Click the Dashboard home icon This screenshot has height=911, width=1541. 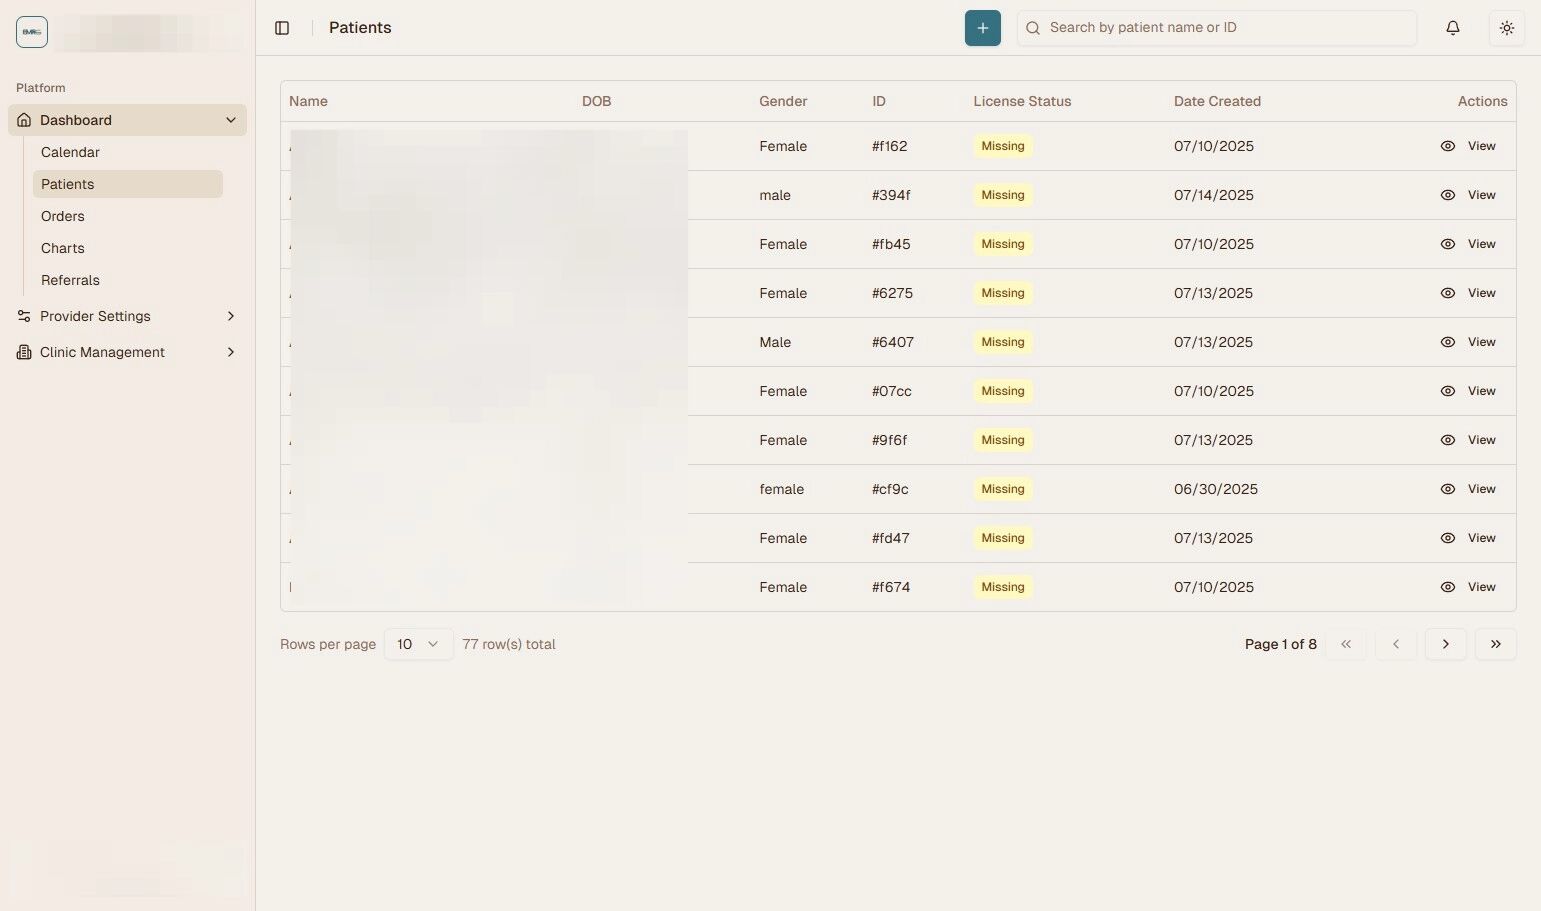24,120
